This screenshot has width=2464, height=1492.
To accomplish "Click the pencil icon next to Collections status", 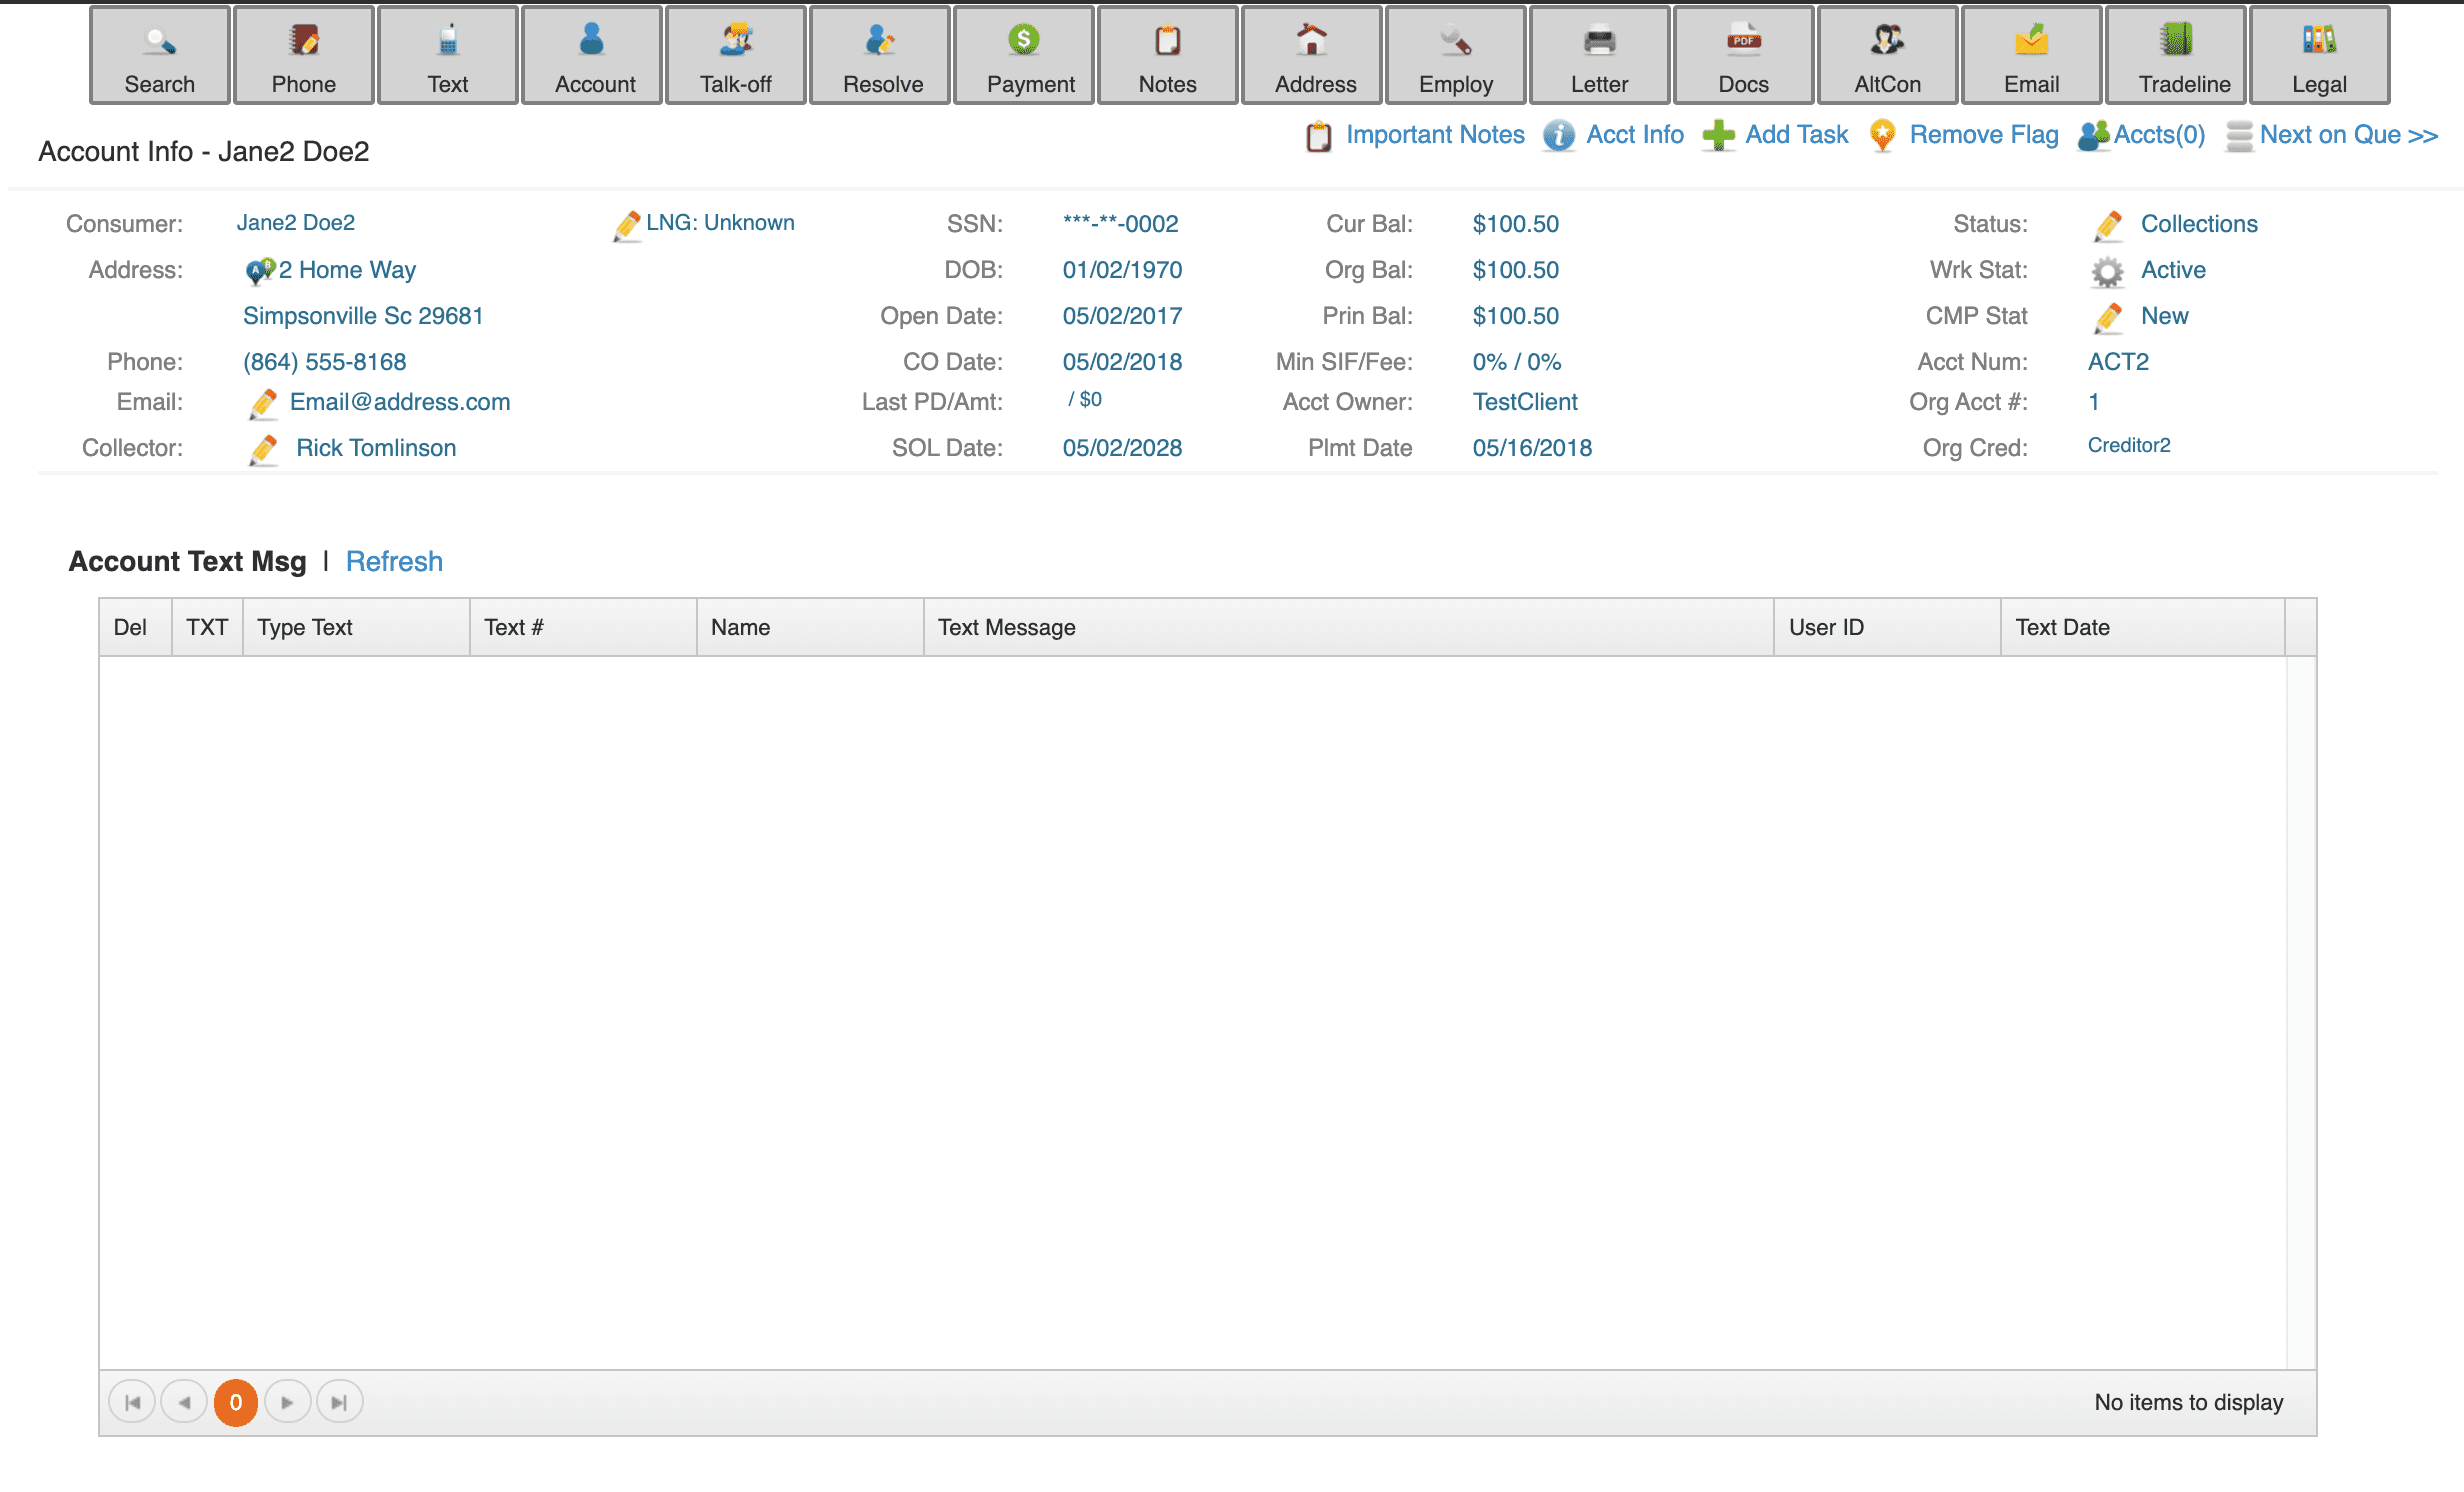I will click(2108, 226).
